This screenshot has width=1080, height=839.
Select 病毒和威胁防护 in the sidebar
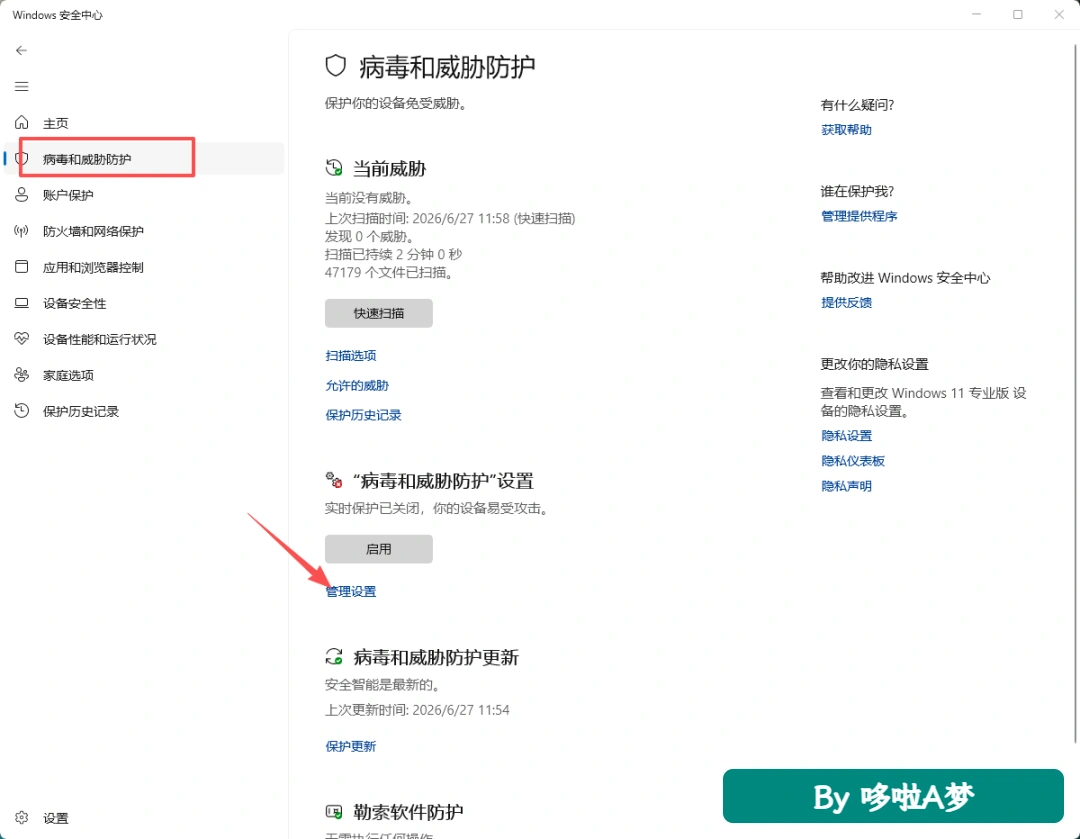coord(144,158)
